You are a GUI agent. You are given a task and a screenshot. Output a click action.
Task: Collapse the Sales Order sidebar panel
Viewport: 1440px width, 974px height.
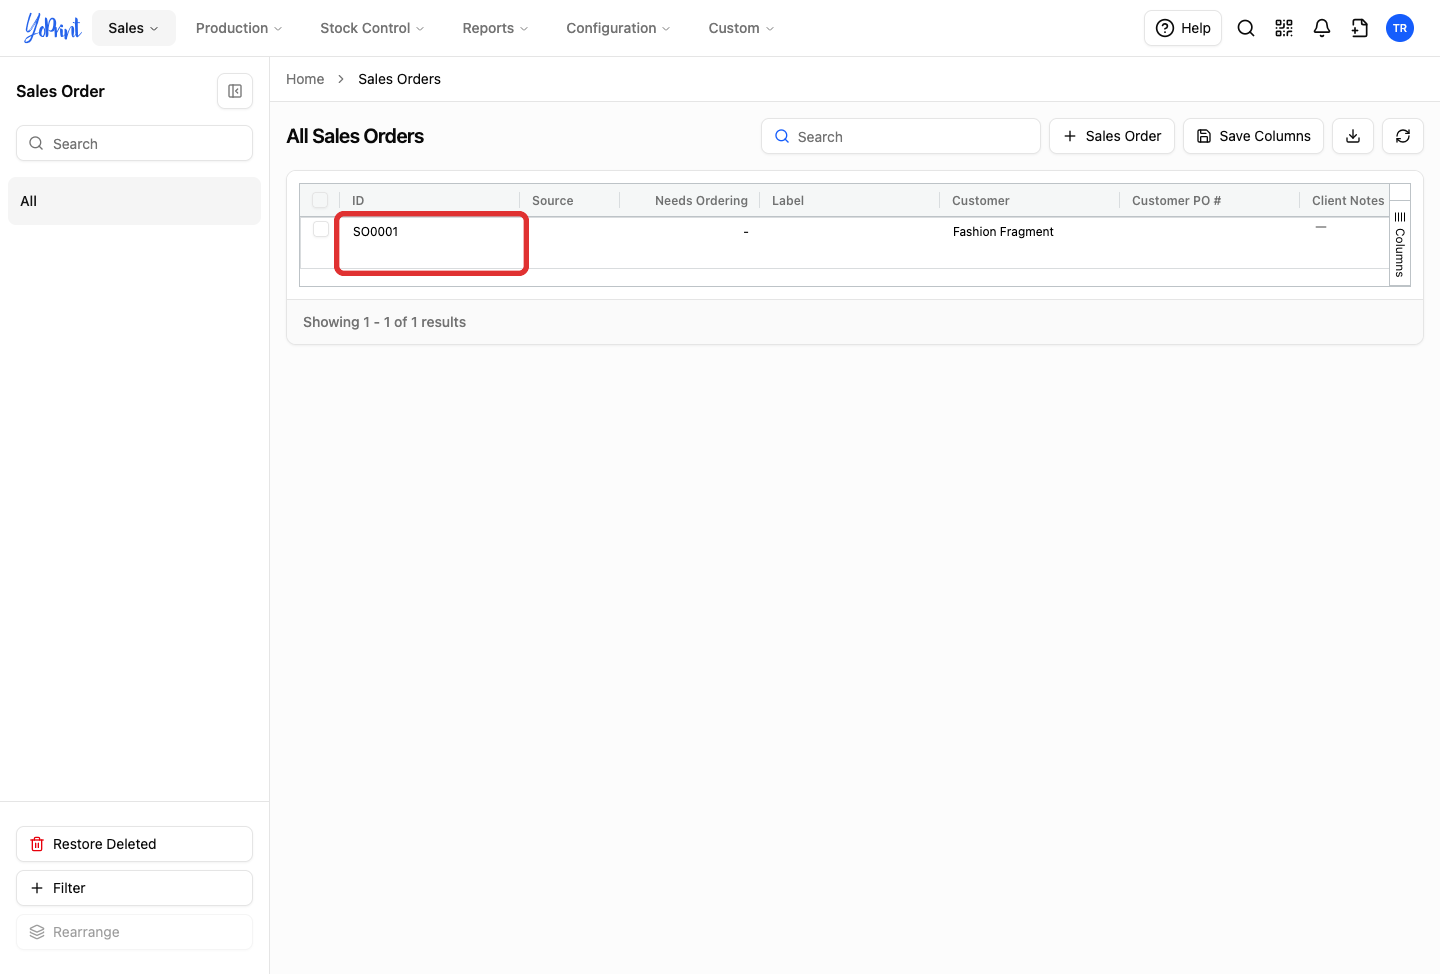click(235, 91)
